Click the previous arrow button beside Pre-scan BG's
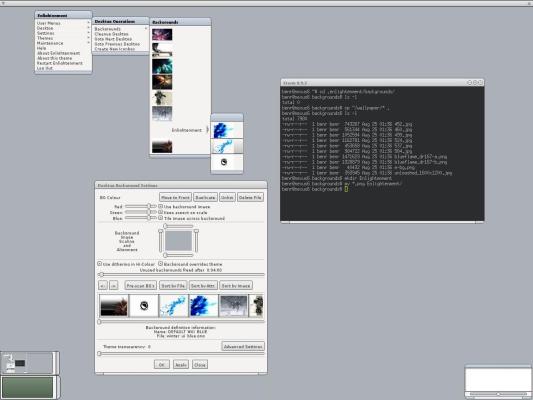Screen dimensions: 533x400 tap(103, 286)
